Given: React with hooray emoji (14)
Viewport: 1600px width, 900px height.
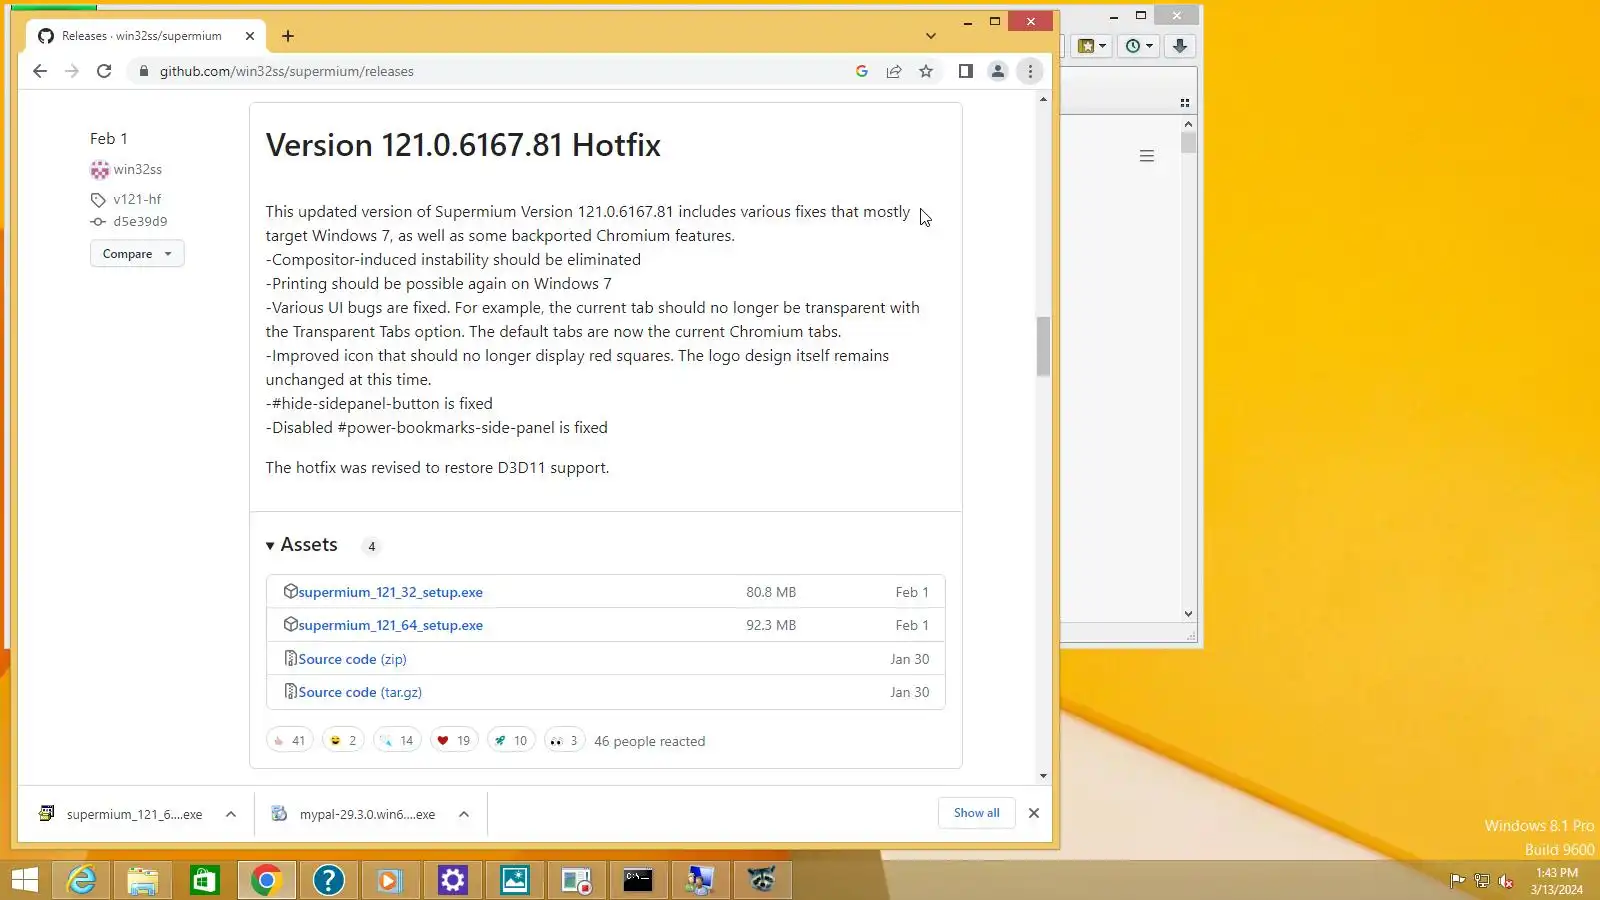Looking at the screenshot, I should [397, 741].
